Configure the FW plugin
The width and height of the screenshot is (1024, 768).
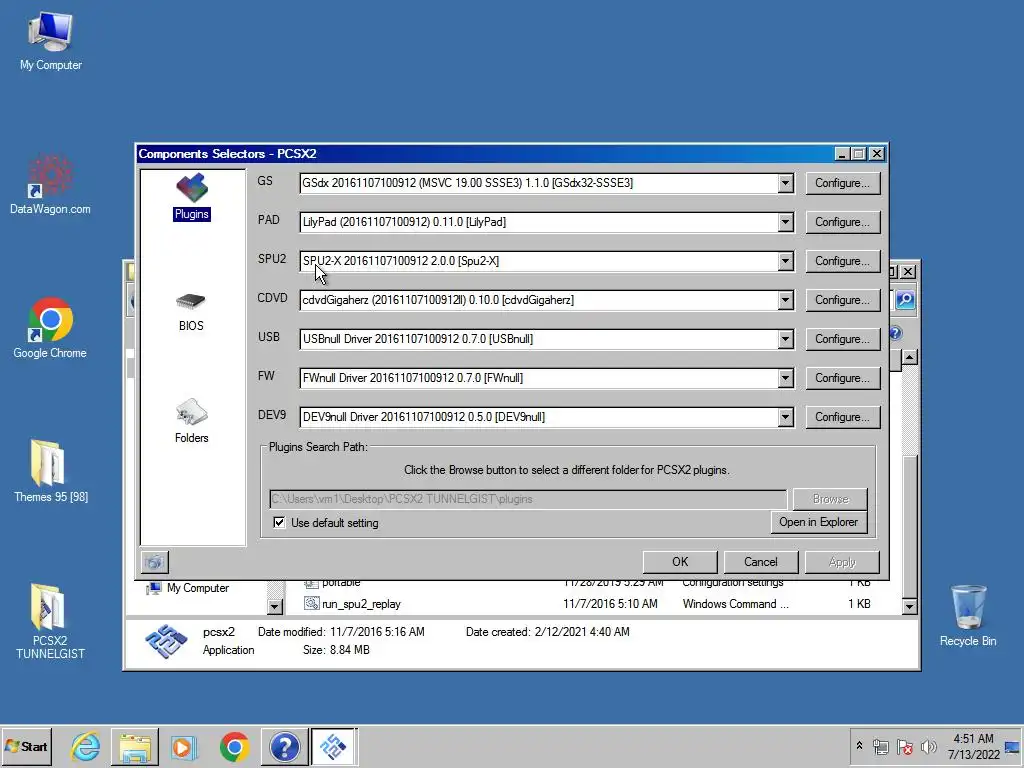(x=842, y=378)
